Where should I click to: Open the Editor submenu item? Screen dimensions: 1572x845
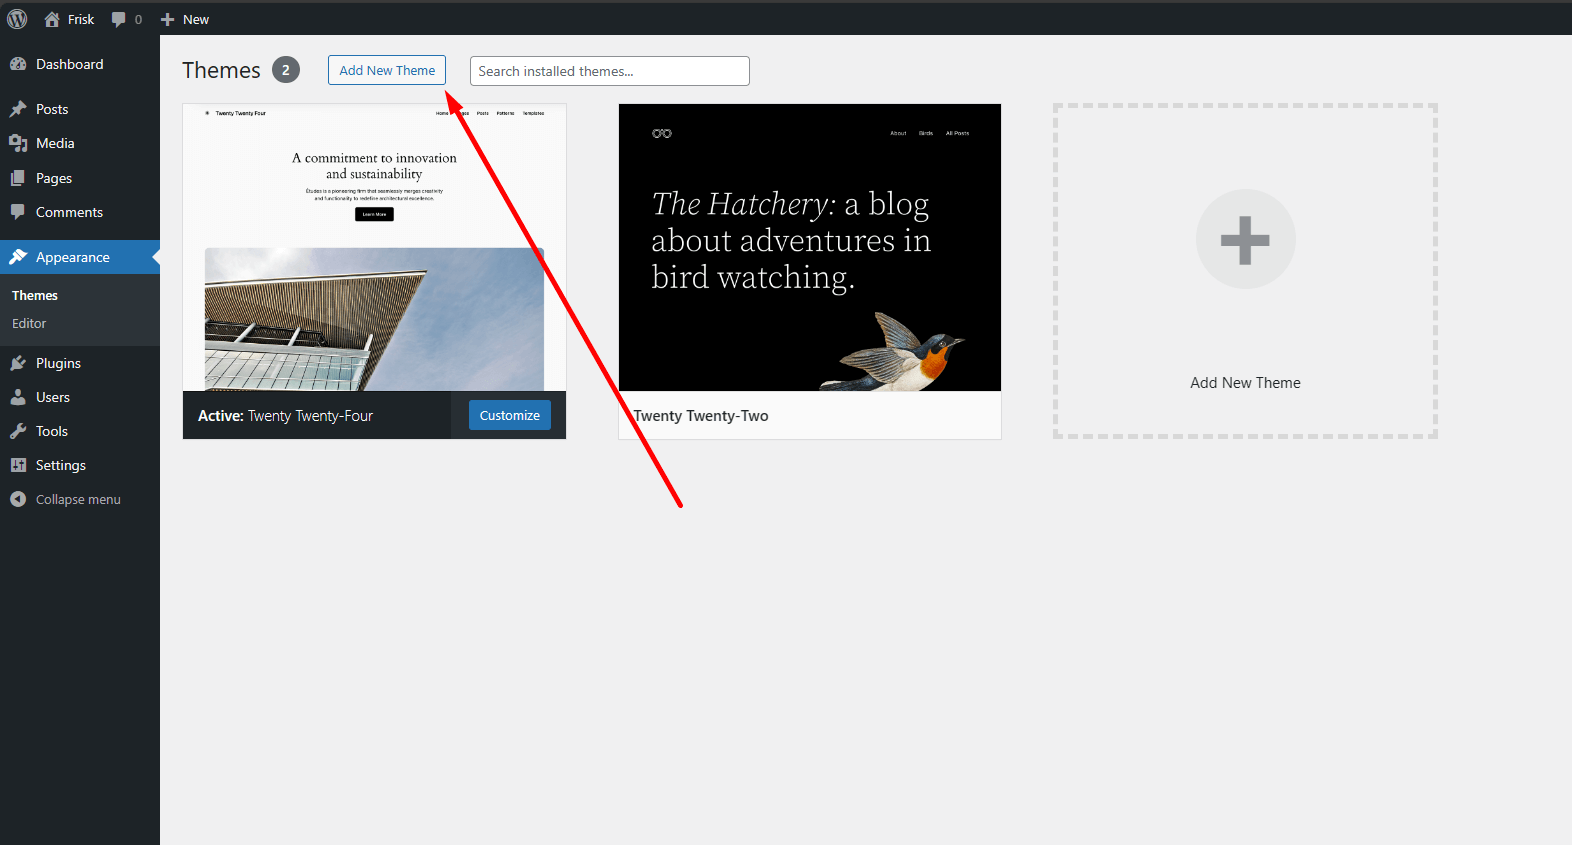[29, 323]
